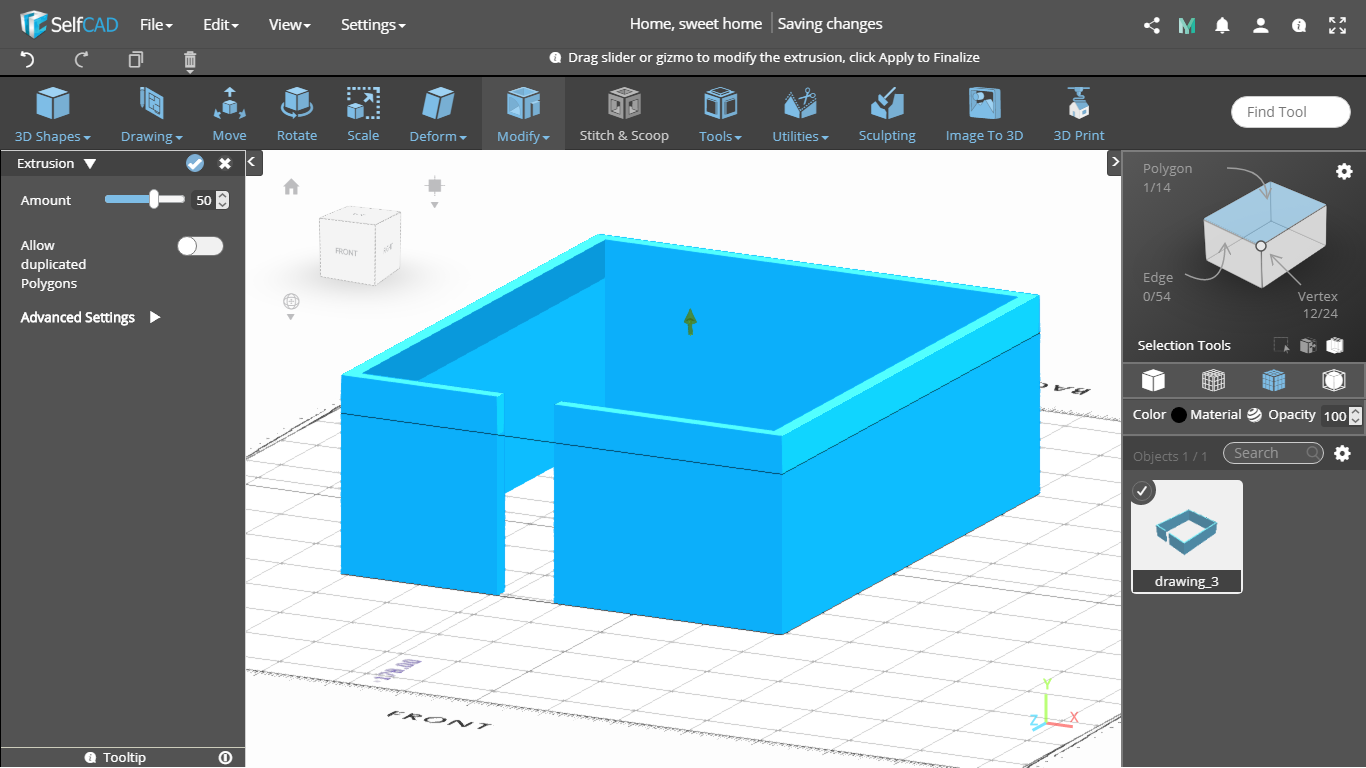Viewport: 1366px width, 768px height.
Task: Switch to solid render mode
Action: coord(1153,380)
